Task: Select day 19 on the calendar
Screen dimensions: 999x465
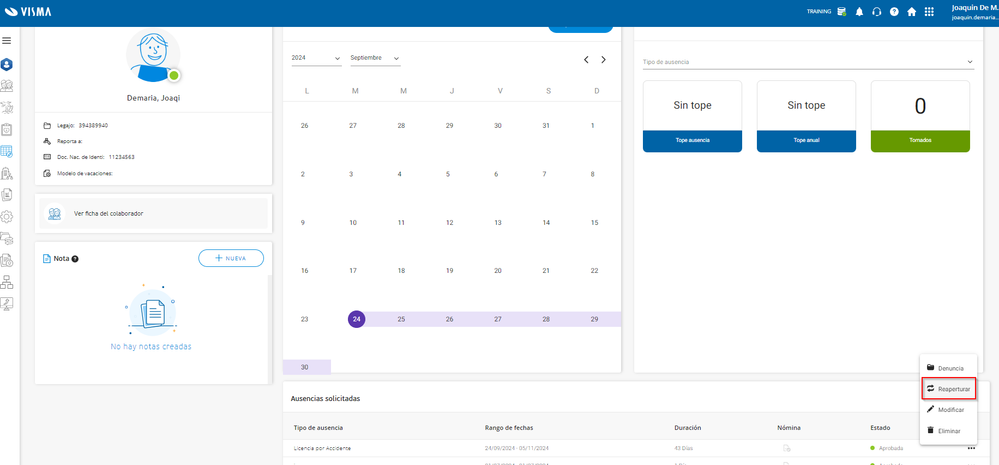Action: click(449, 271)
